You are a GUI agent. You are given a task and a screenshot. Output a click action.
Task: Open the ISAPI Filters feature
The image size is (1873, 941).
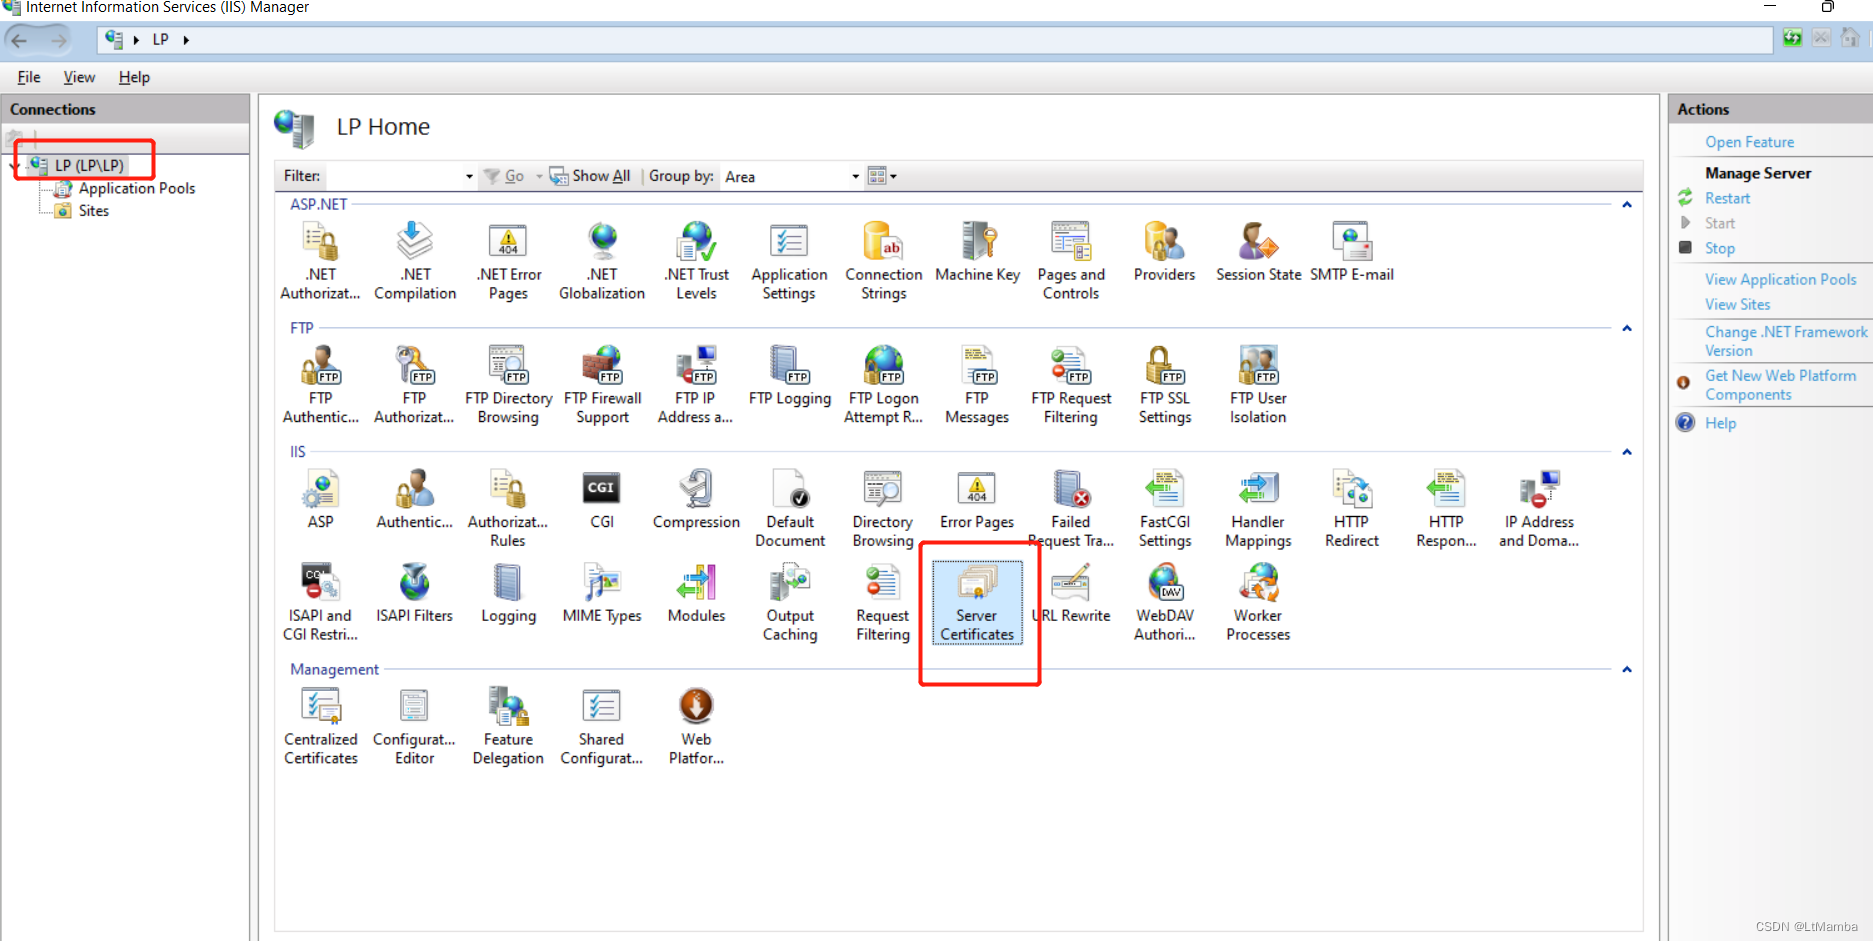[414, 594]
